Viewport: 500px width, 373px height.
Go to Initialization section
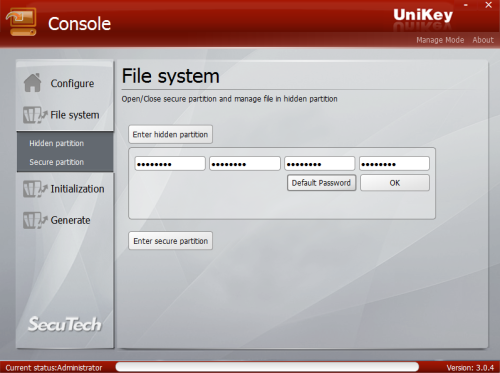77,189
